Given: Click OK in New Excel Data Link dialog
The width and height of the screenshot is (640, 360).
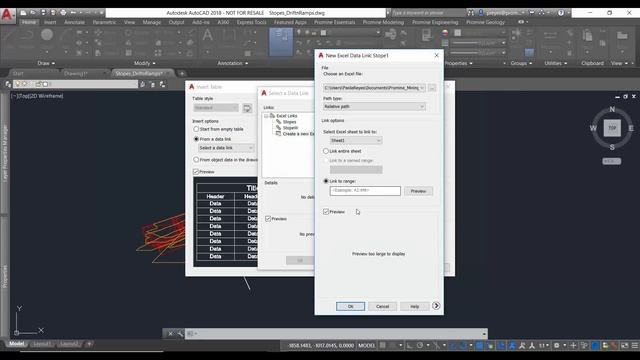Looking at the screenshot, I should point(350,306).
